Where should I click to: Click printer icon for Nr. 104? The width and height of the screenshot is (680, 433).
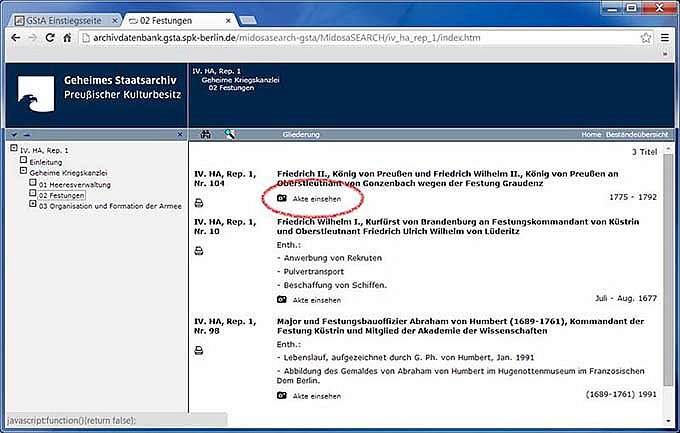[x=199, y=201]
